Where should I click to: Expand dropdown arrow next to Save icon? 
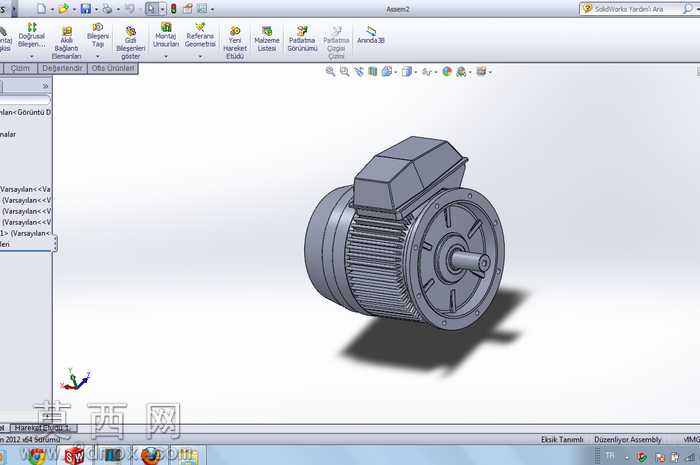click(96, 9)
